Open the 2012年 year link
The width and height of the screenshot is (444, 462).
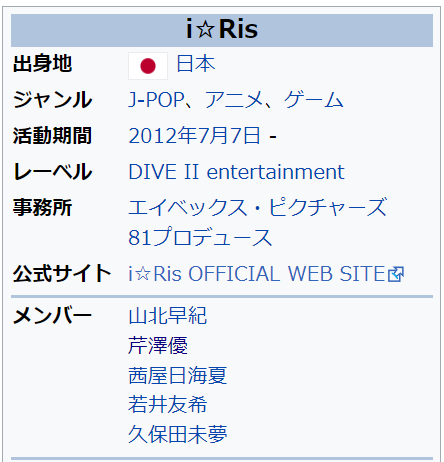pos(162,135)
